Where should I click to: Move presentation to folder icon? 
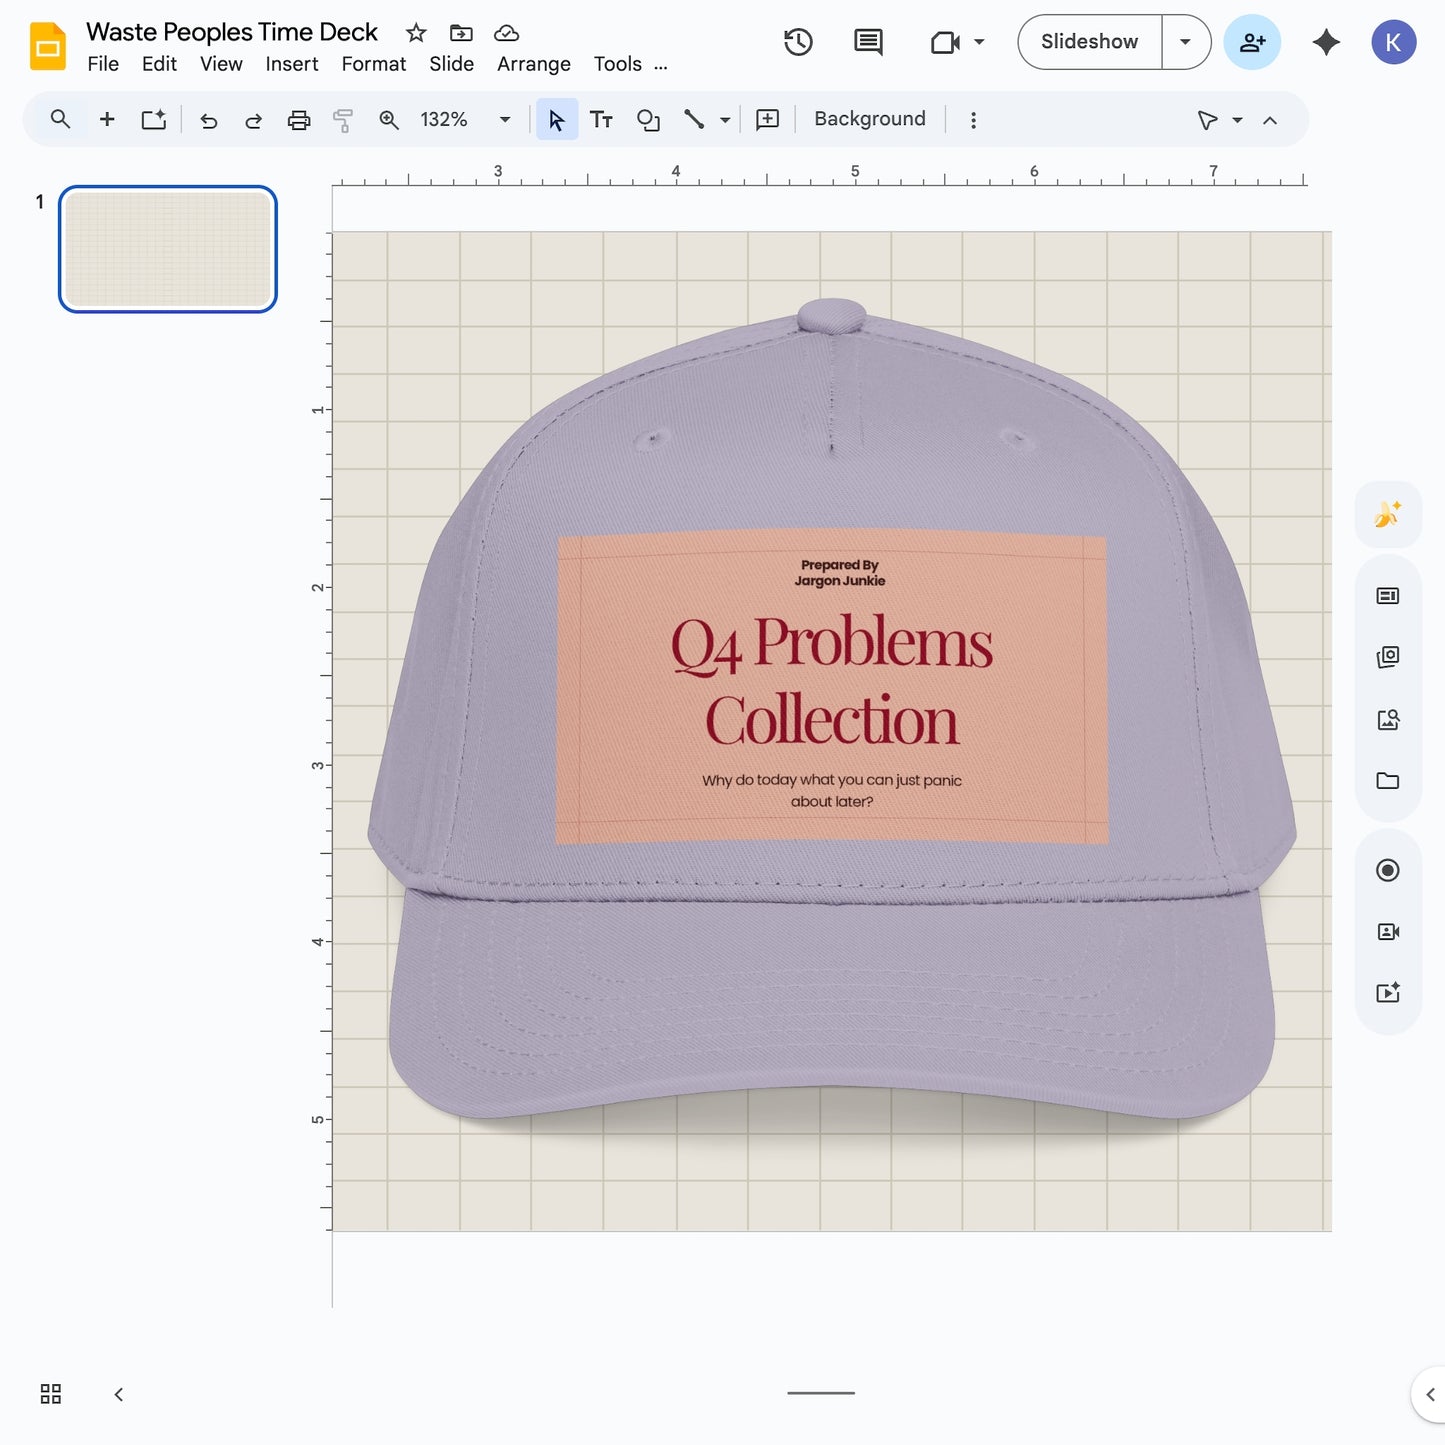coord(461,33)
